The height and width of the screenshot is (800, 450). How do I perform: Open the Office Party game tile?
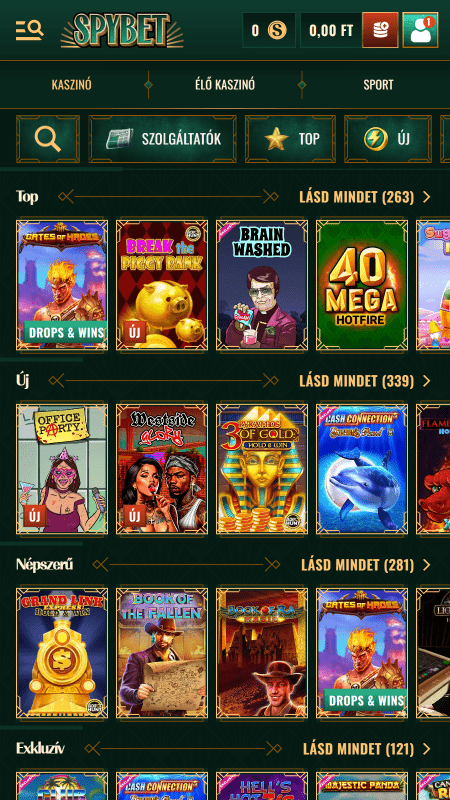tap(62, 469)
